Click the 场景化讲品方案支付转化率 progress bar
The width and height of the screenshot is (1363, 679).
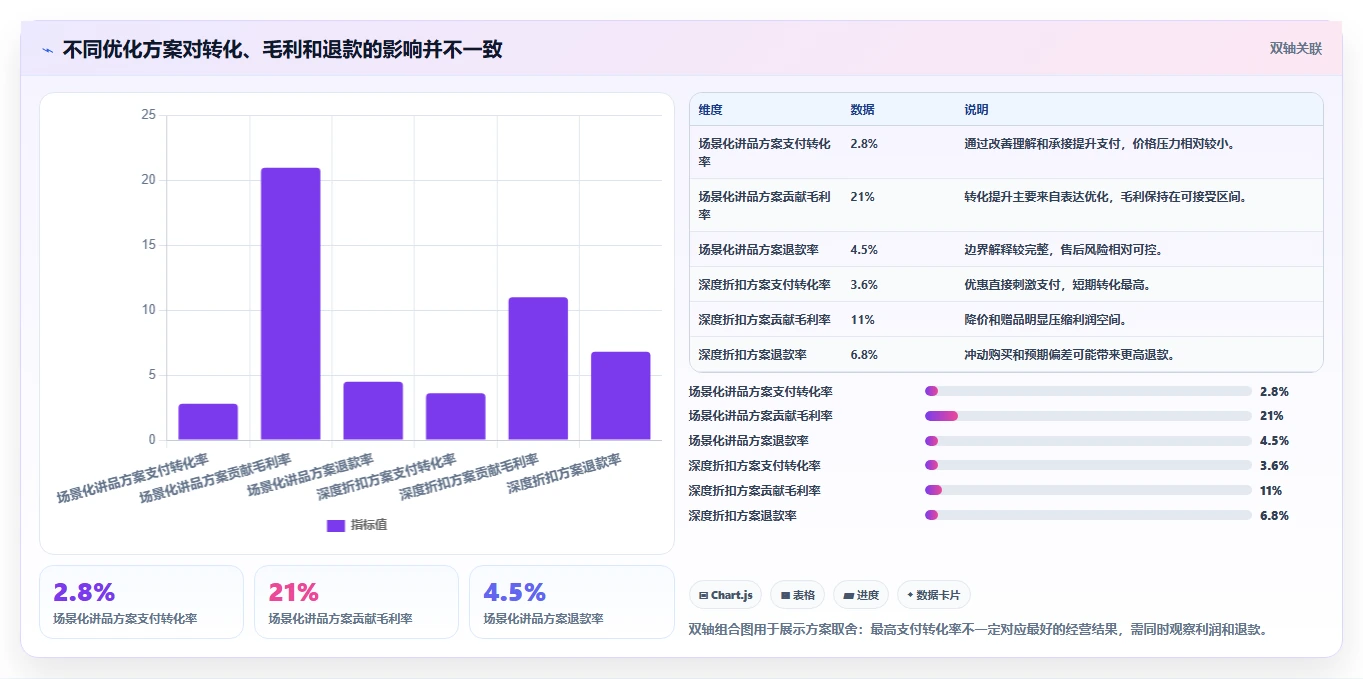[1088, 391]
